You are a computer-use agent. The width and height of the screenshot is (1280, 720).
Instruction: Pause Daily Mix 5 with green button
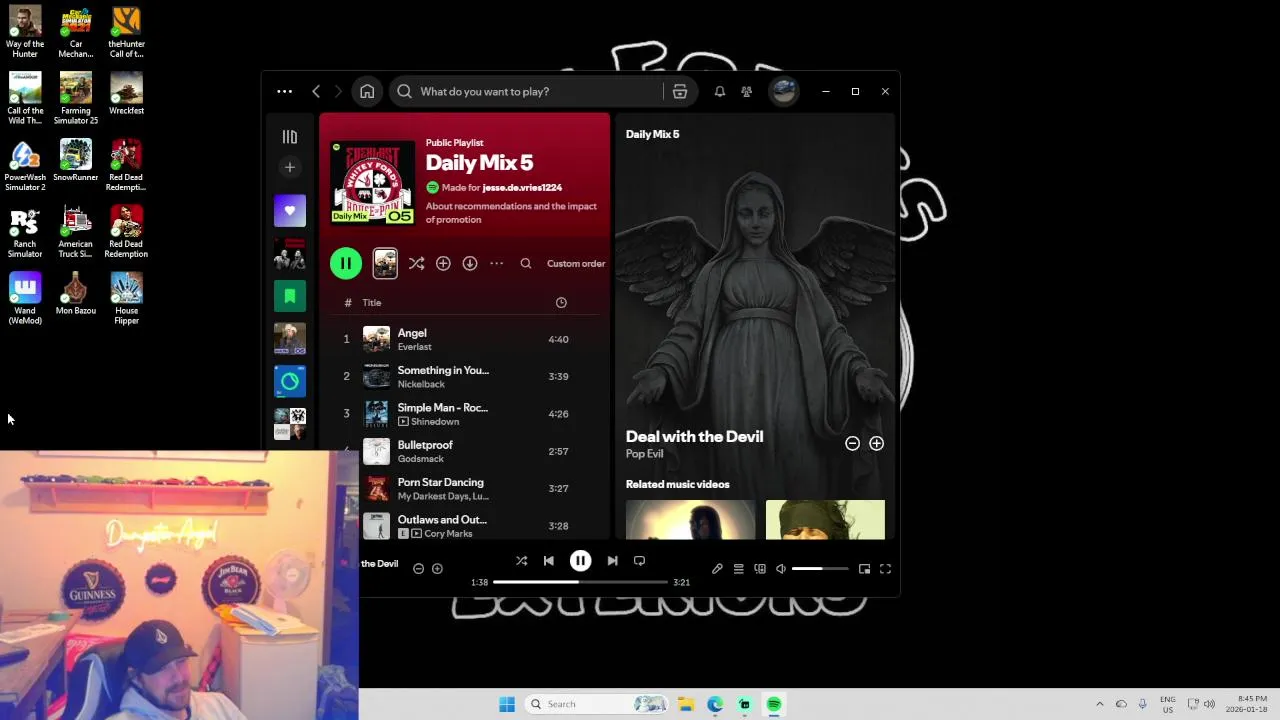pos(346,263)
